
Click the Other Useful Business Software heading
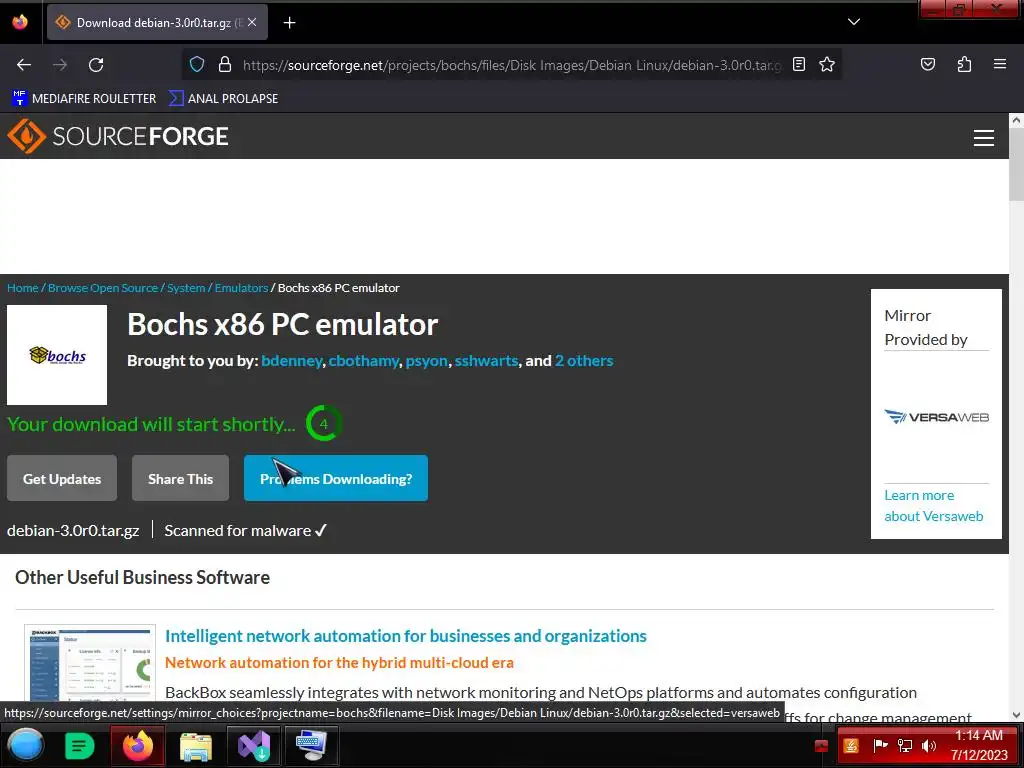(142, 578)
